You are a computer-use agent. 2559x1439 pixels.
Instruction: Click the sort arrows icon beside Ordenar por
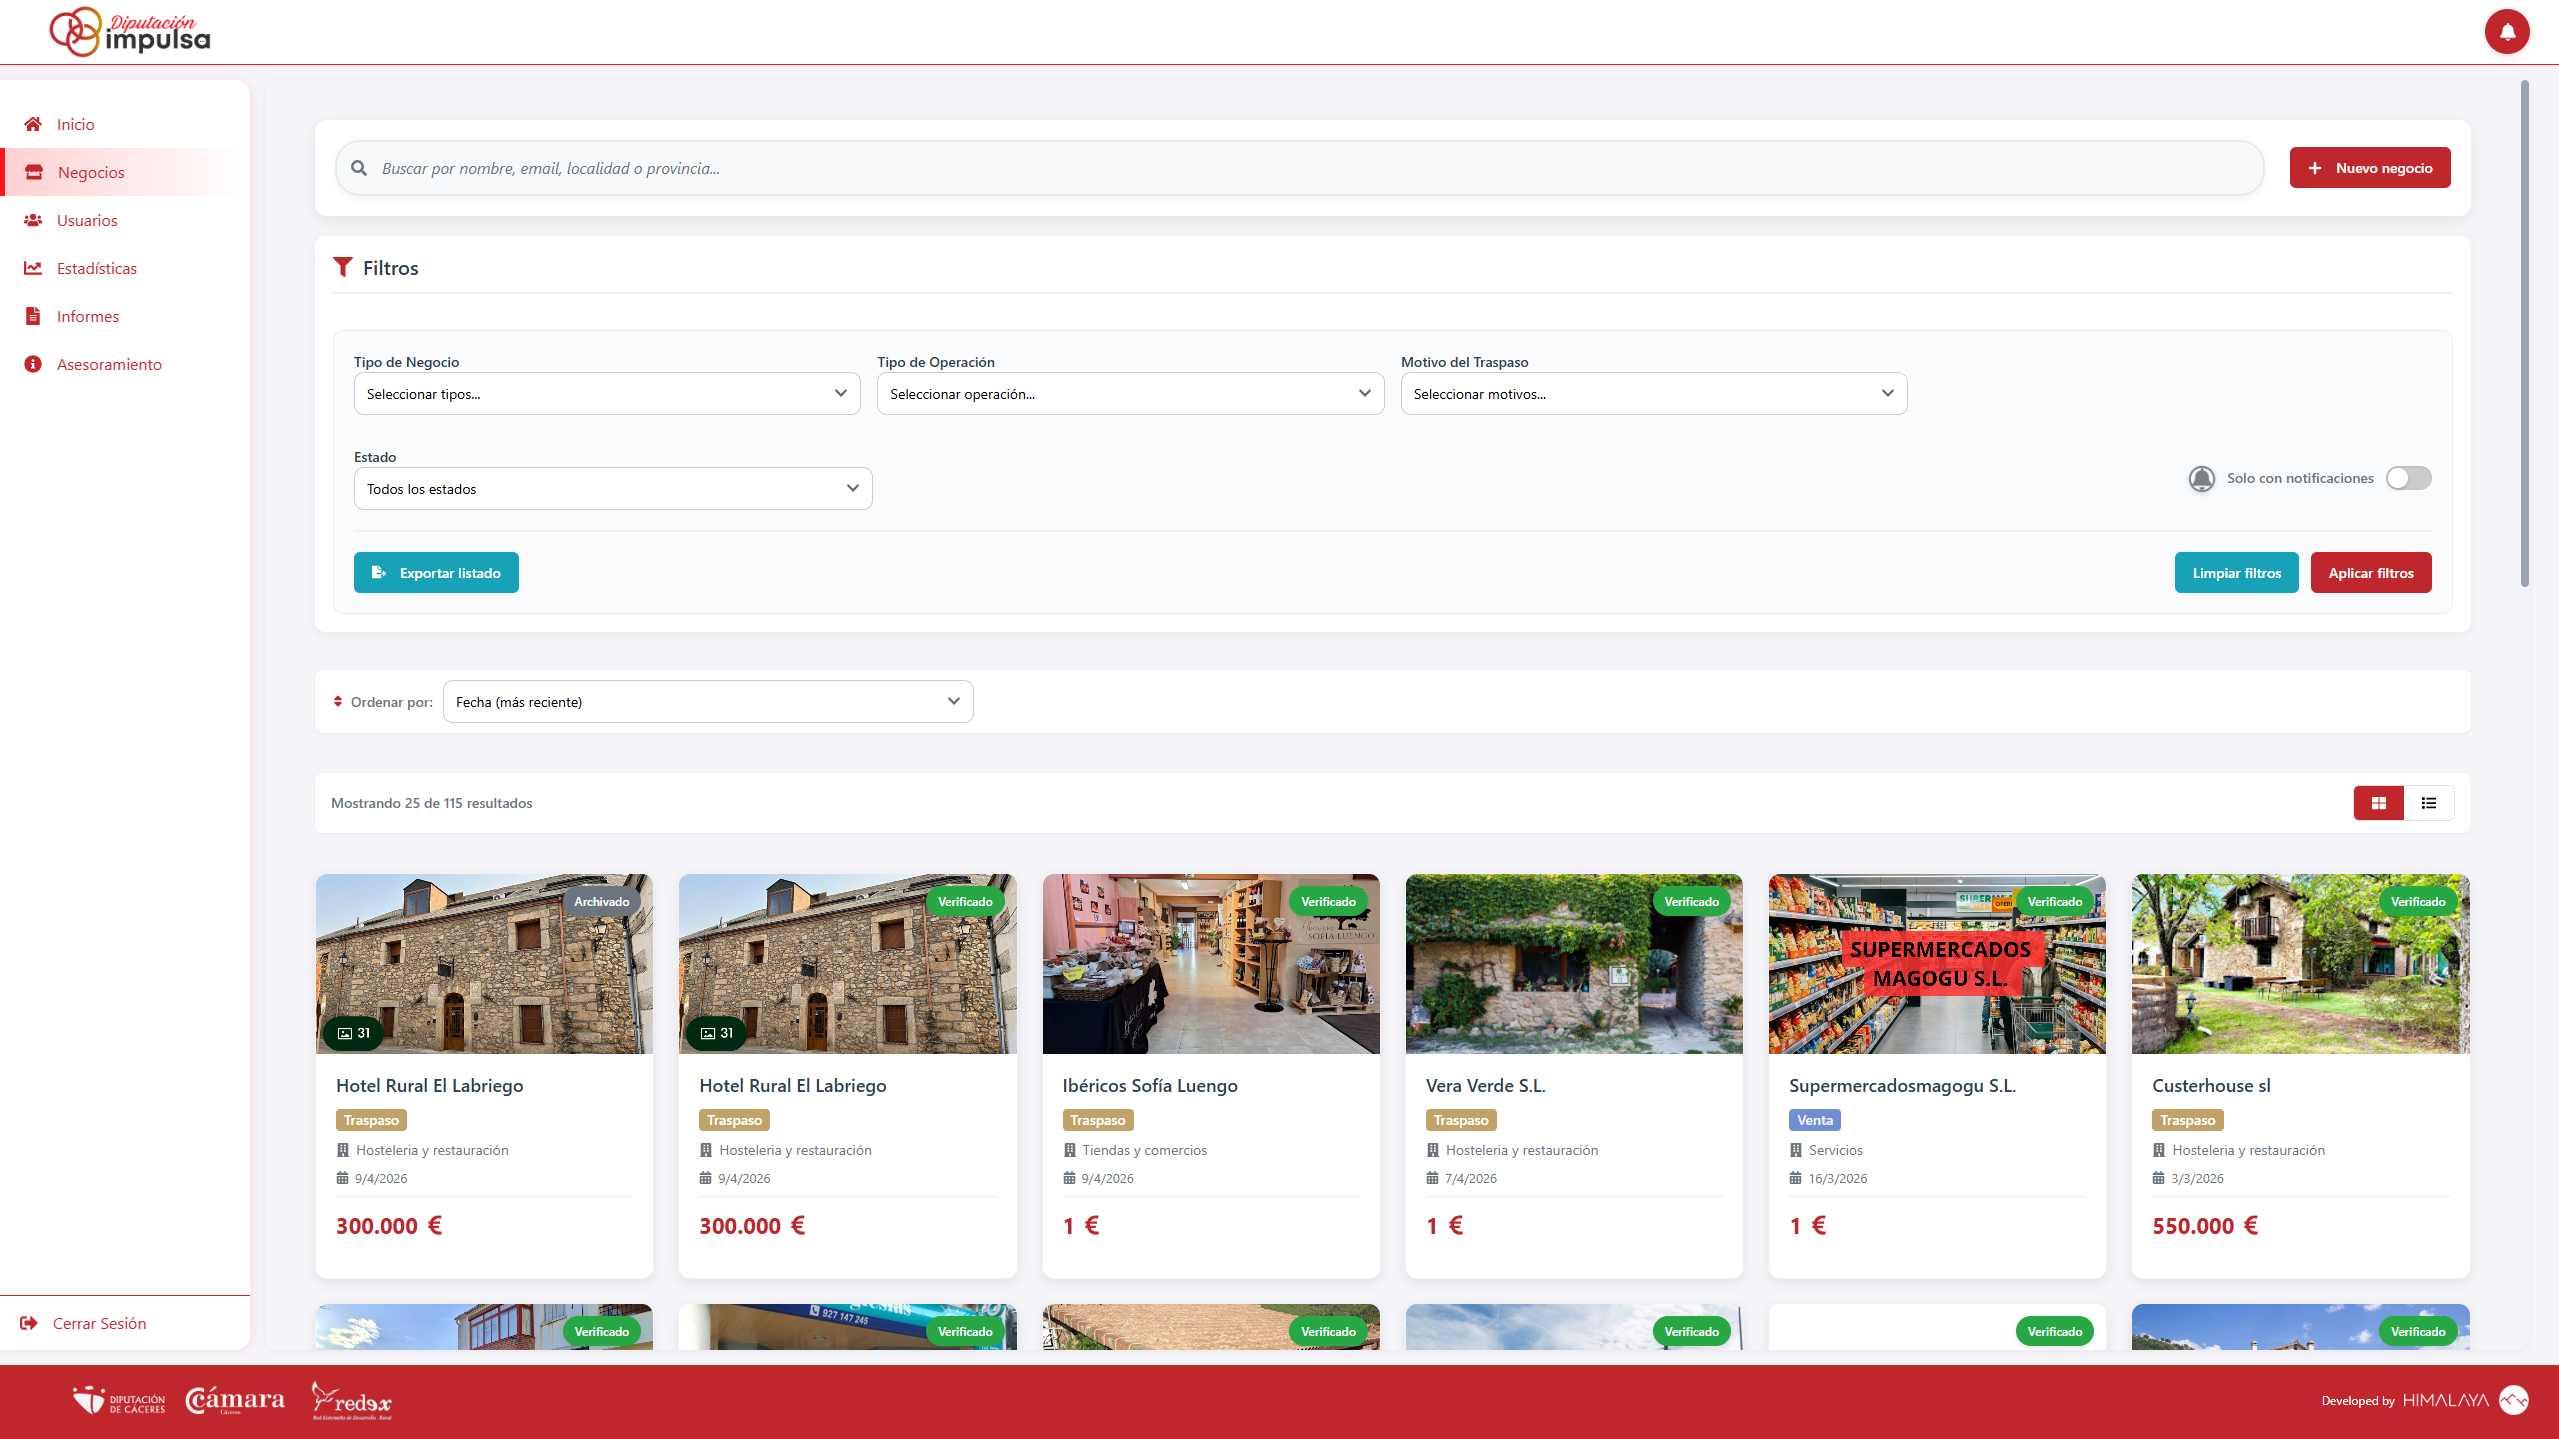tap(338, 702)
